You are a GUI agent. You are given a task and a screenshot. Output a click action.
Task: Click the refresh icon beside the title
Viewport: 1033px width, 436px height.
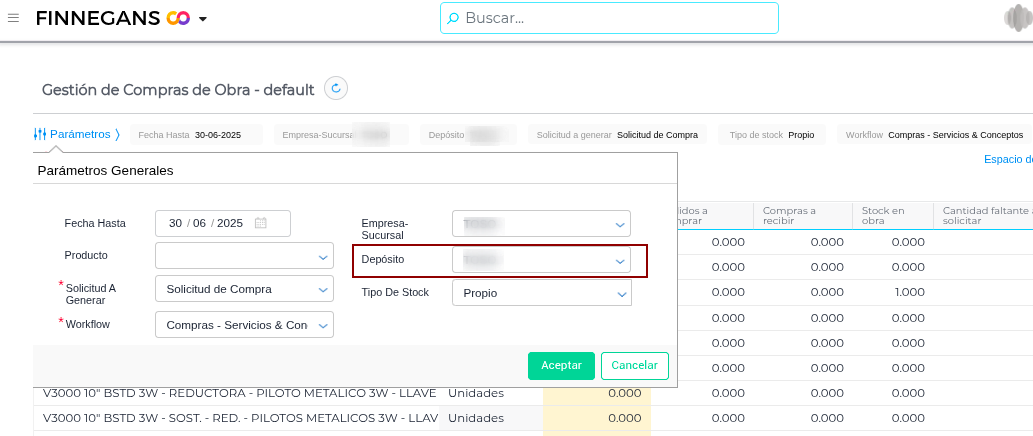(336, 88)
